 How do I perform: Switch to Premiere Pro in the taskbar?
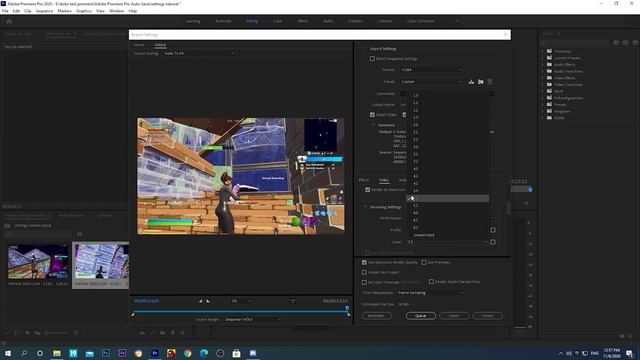155,353
